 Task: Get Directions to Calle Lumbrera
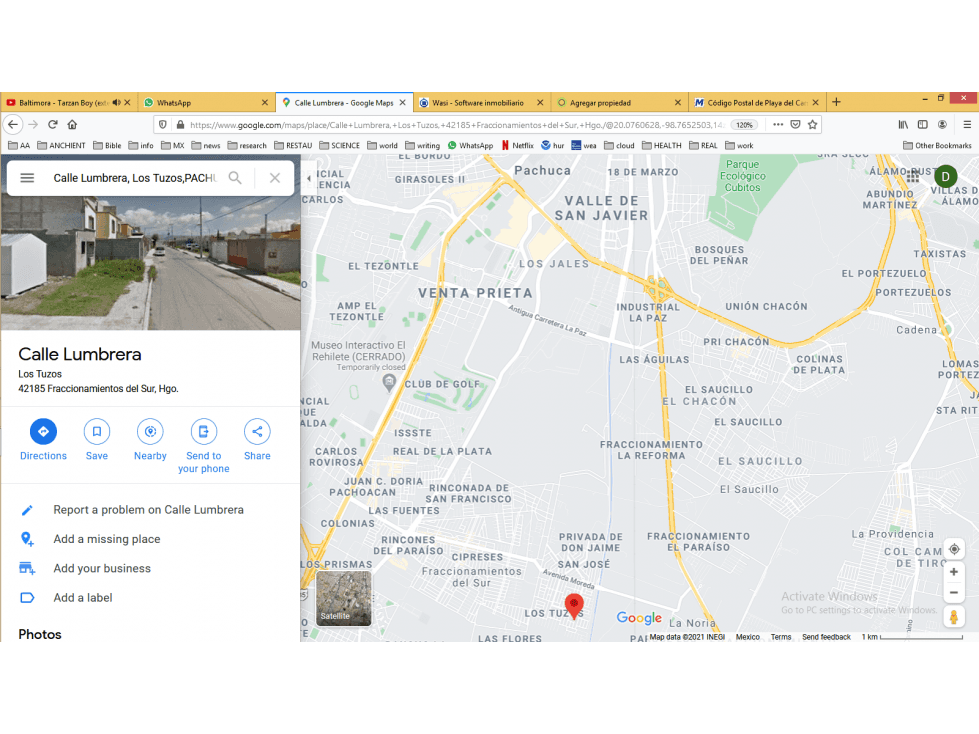pos(43,440)
